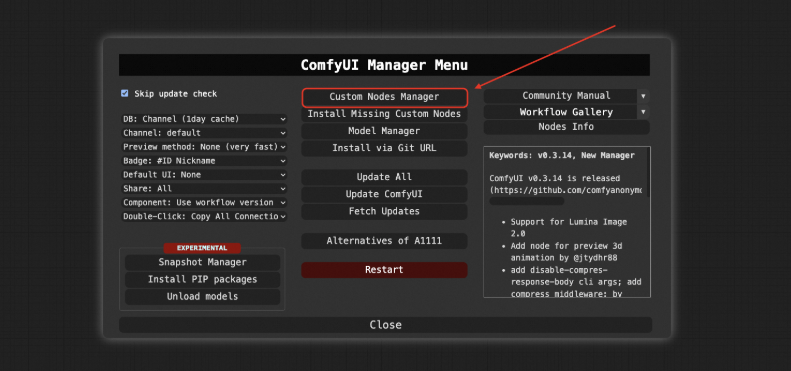
Task: Expand the Workflow Gallery arrow menu
Action: [643, 112]
